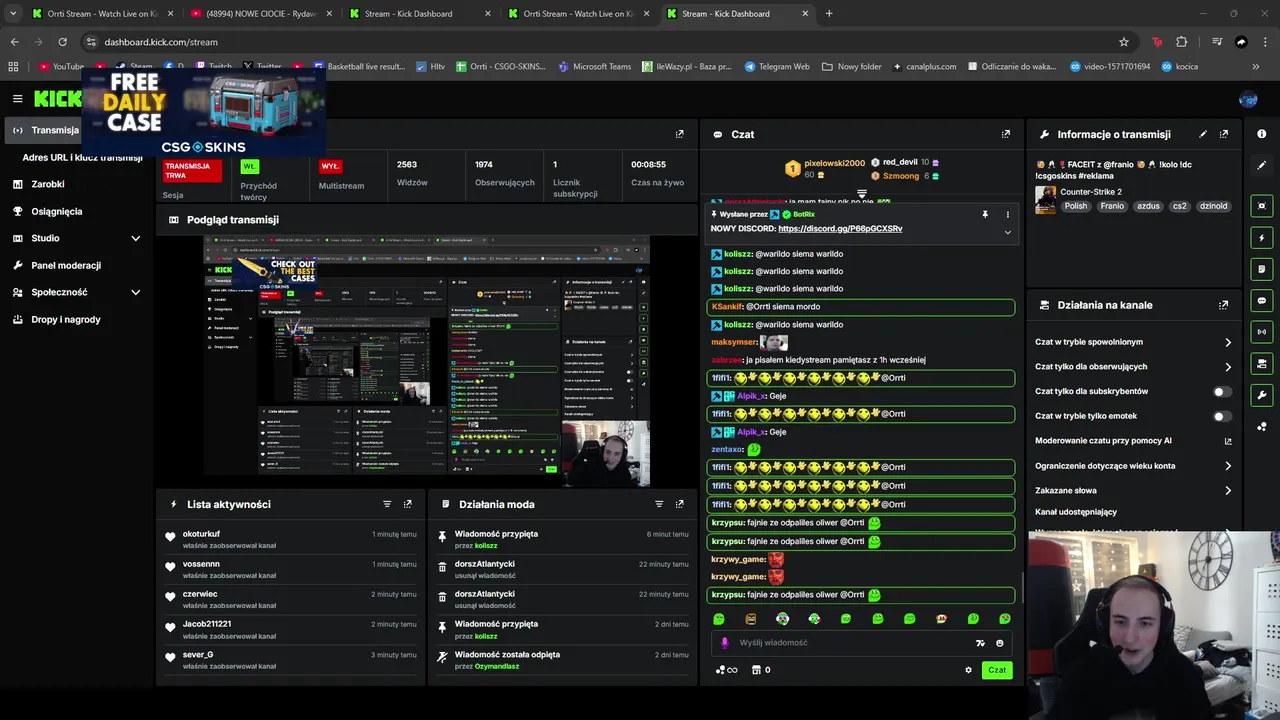Click the chat bubble icon in right sidebar
This screenshot has width=1280, height=720.
point(1262,300)
